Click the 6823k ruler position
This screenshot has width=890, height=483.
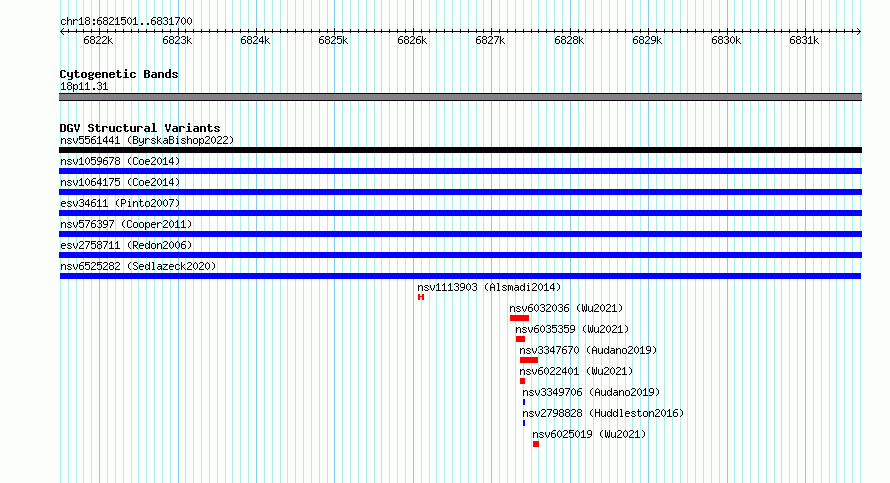coord(177,40)
